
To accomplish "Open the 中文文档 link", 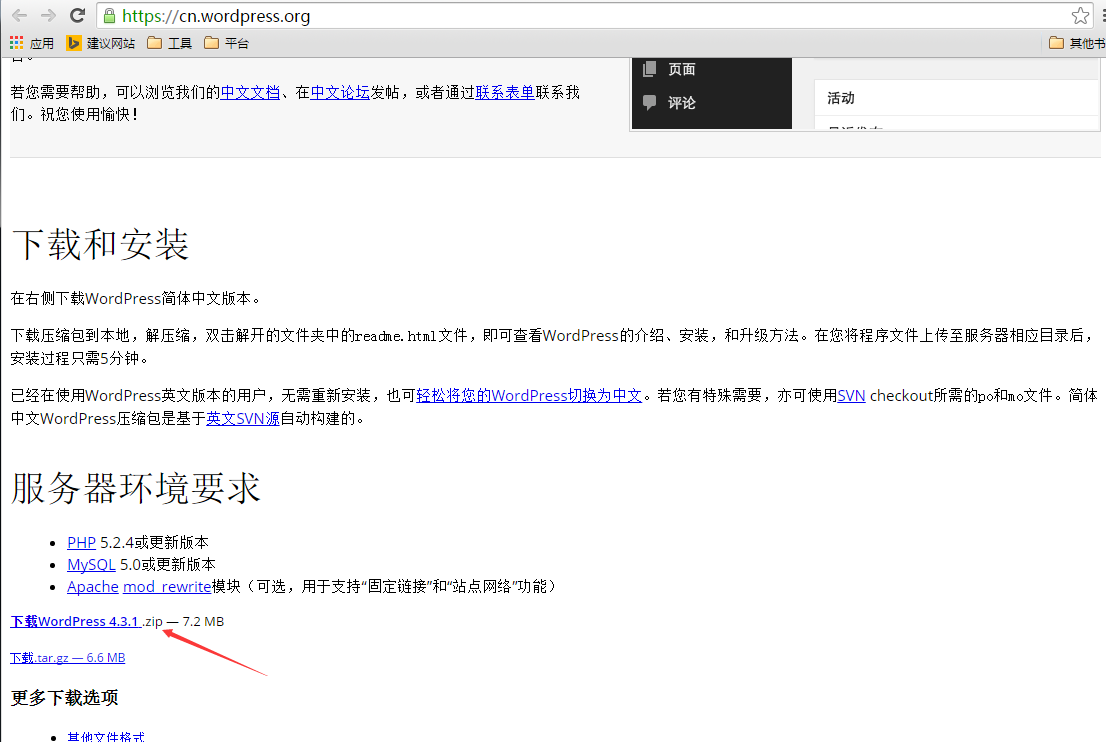I will point(250,92).
